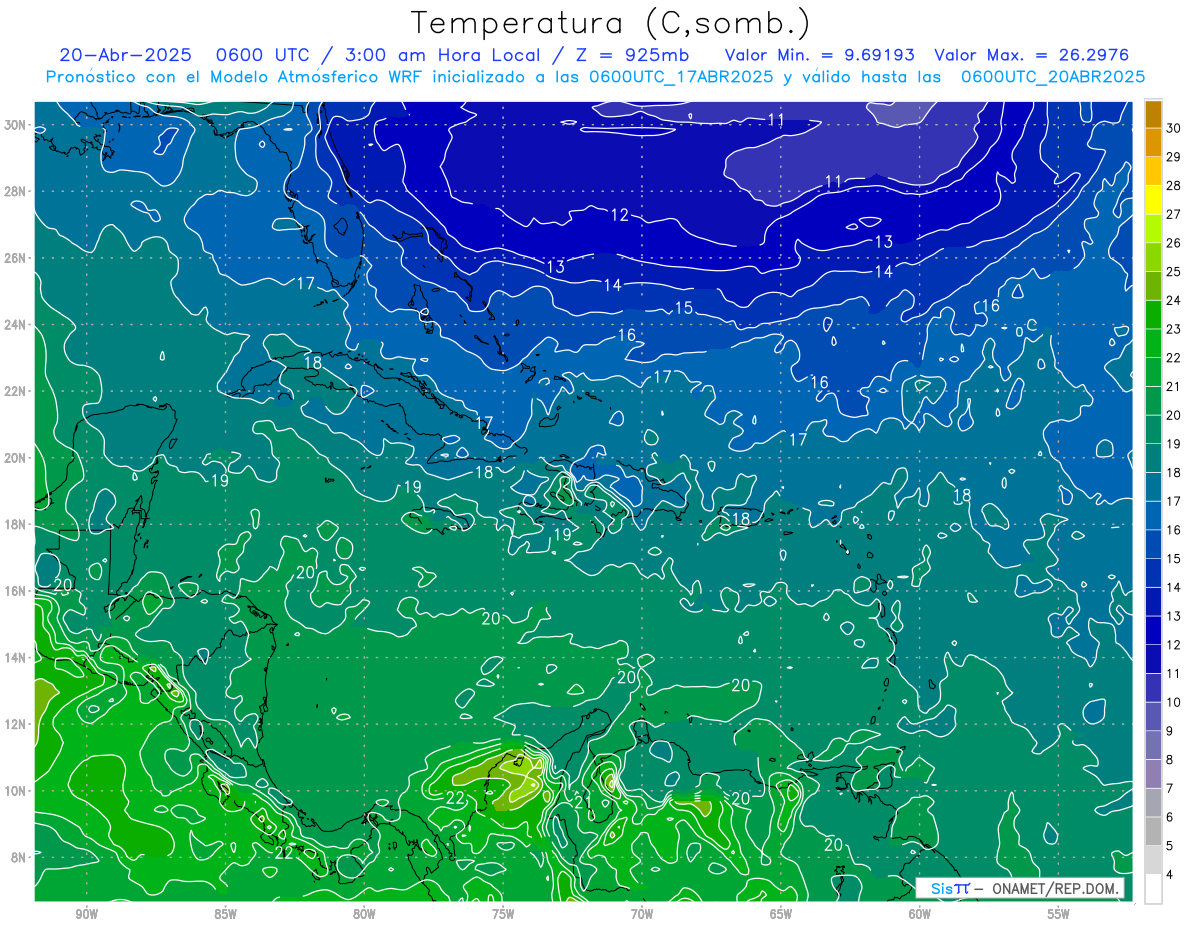The height and width of the screenshot is (927, 1200).
Task: Click the '30N' latitude axis label
Action: click(x=17, y=125)
